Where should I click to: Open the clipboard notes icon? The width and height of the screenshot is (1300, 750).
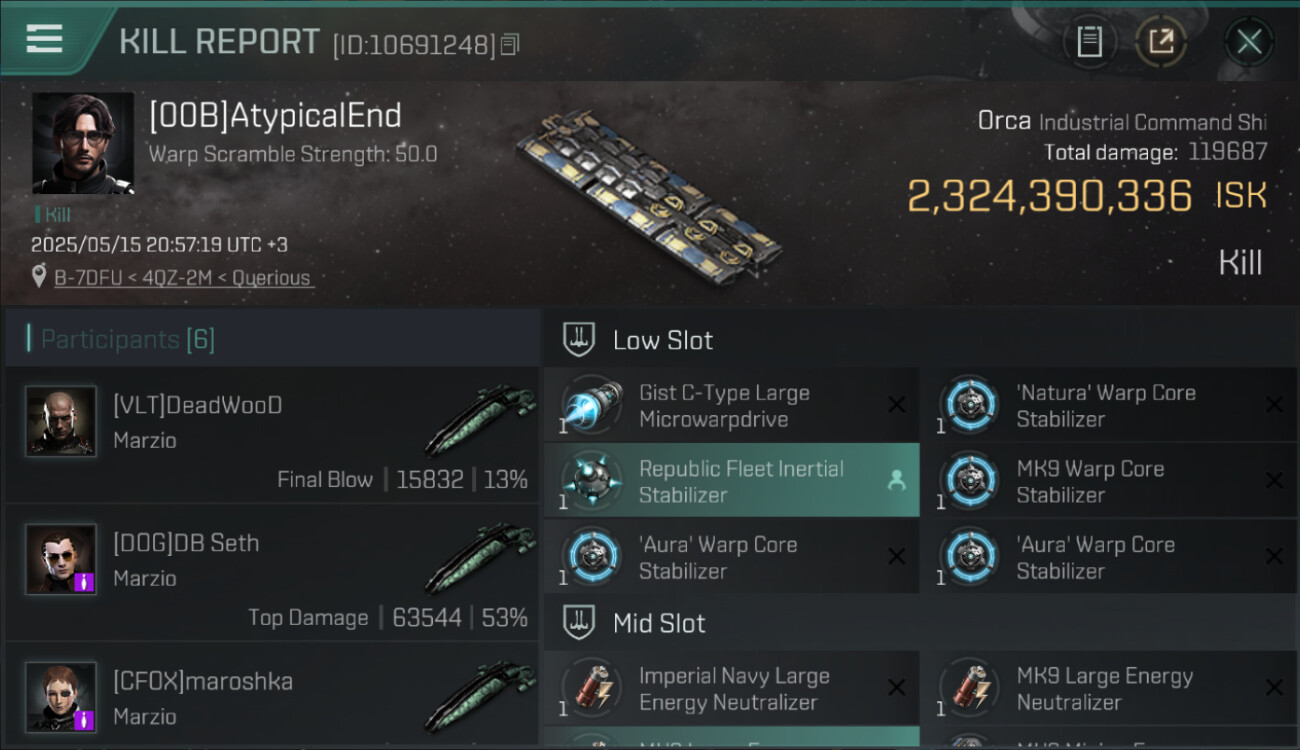[1089, 41]
